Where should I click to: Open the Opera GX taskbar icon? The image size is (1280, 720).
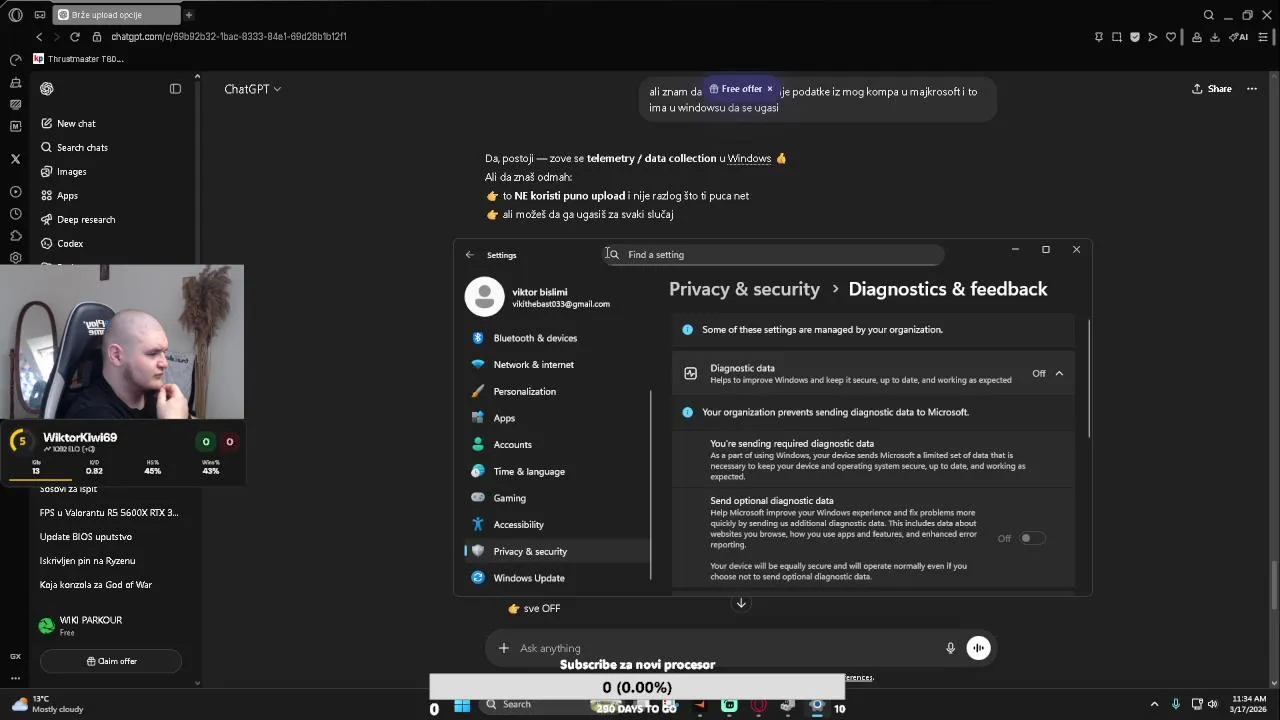click(759, 705)
